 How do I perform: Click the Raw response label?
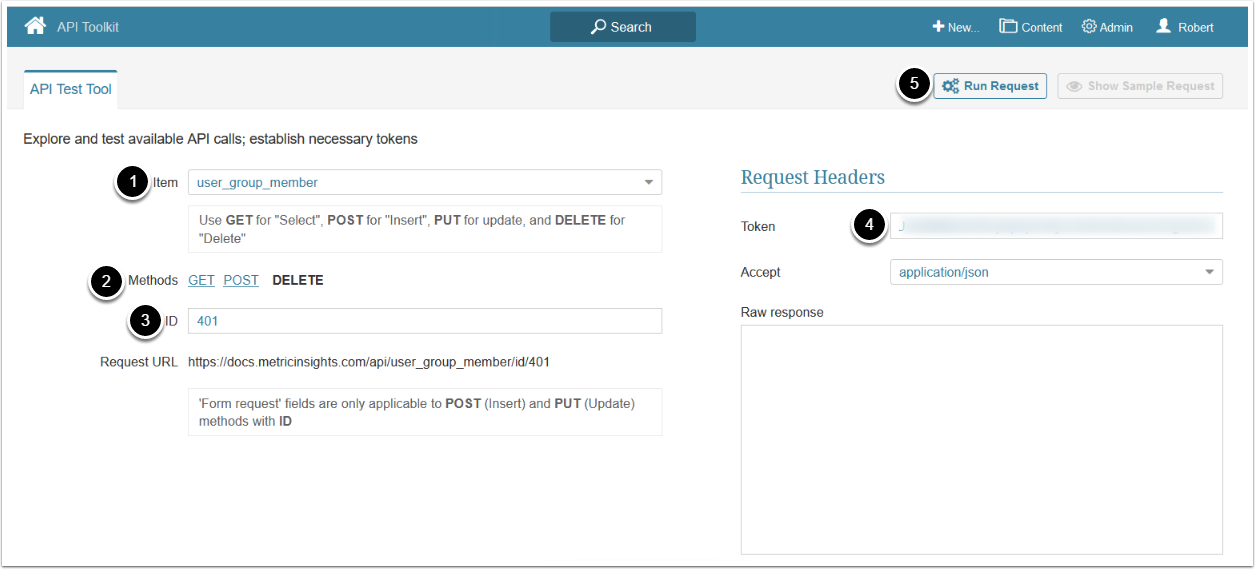click(782, 312)
